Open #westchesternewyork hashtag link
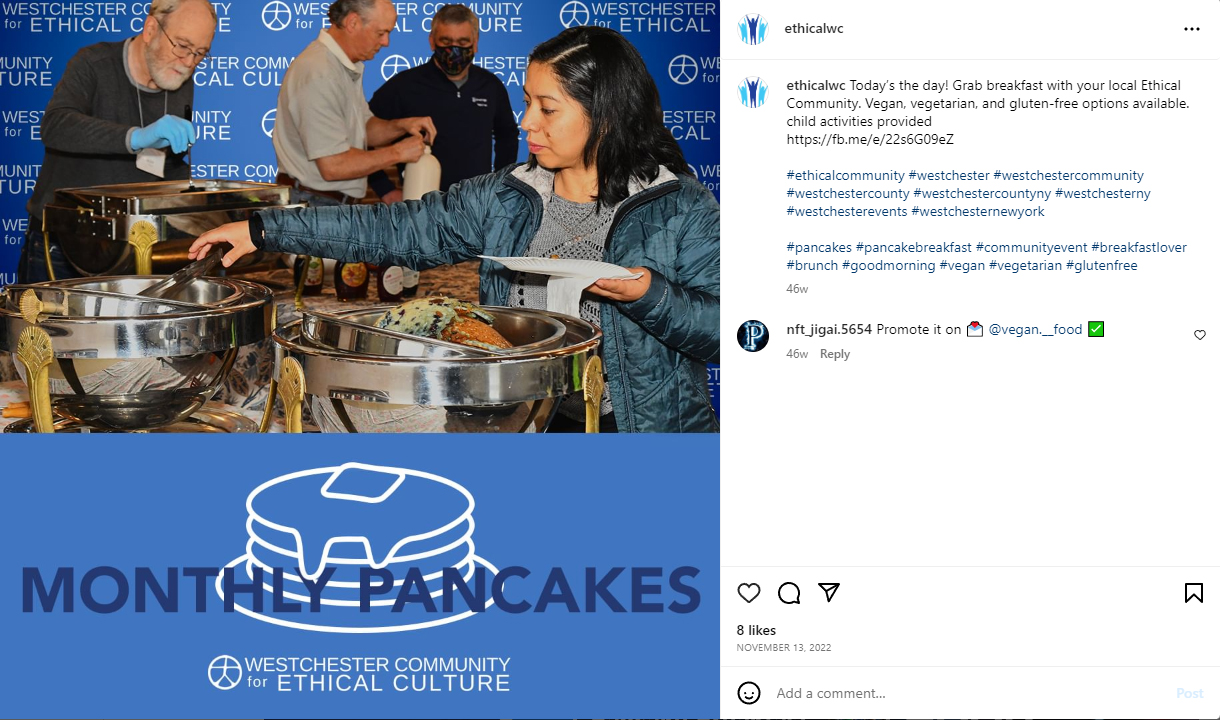This screenshot has height=720, width=1220. click(978, 211)
